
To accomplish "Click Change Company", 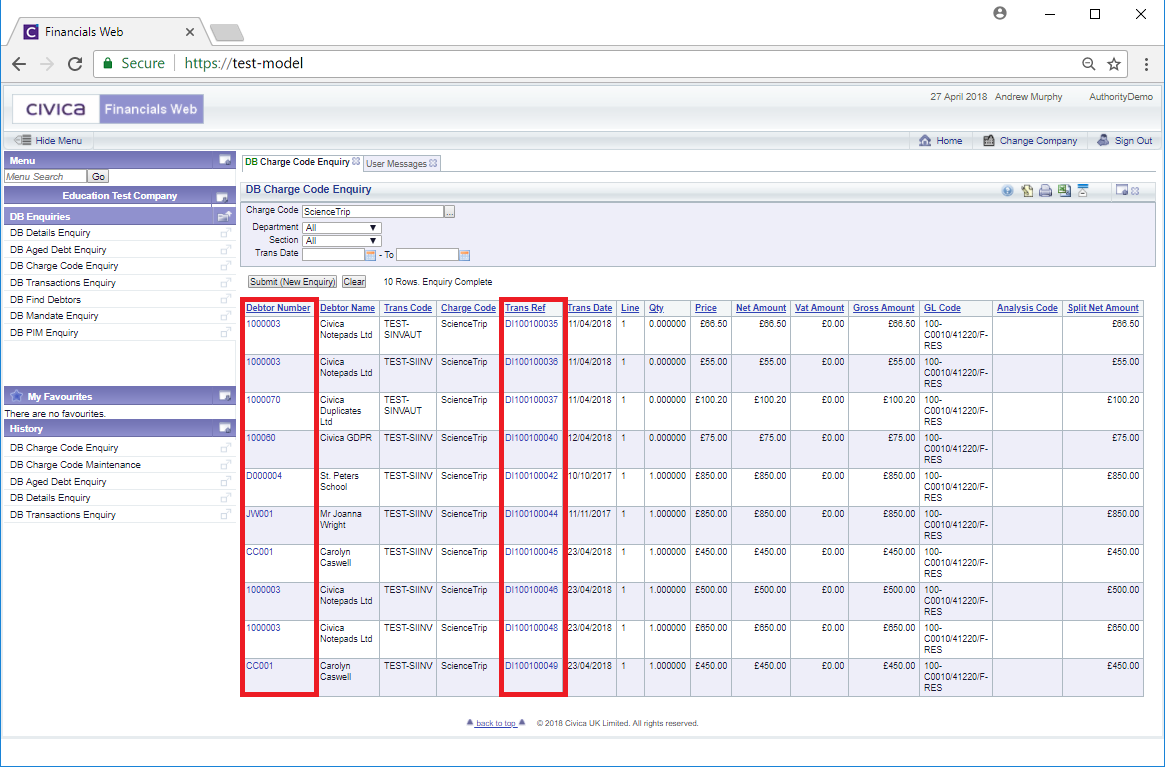I will pyautogui.click(x=1030, y=140).
